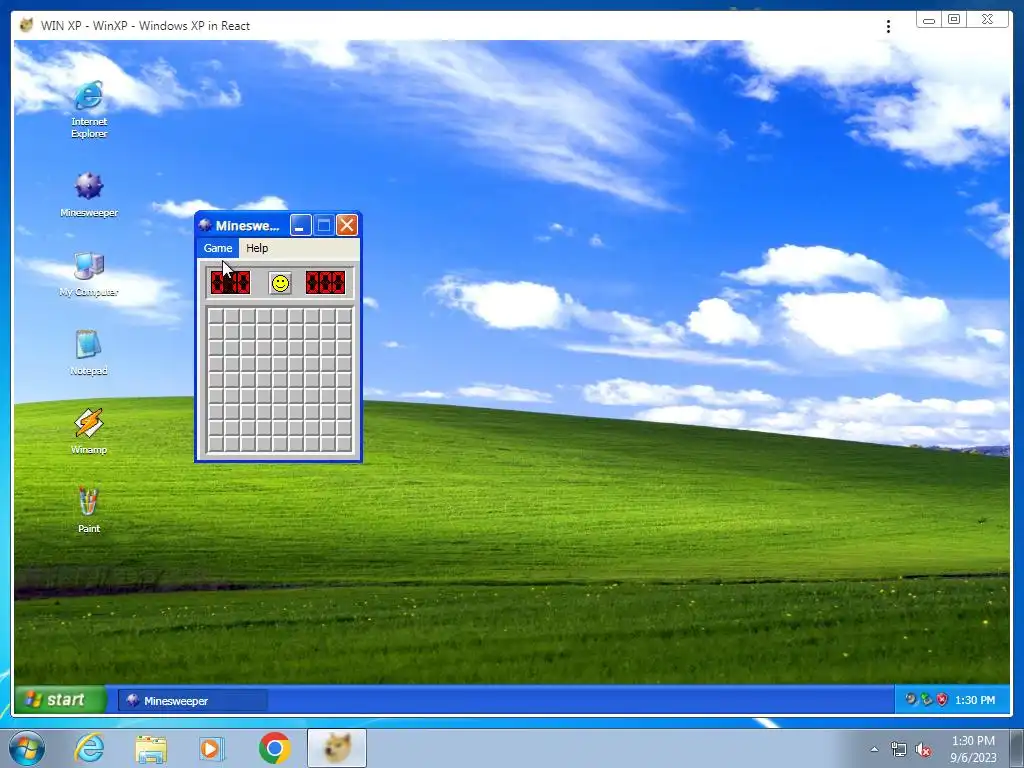Close the outer WIN XP window
1024x768 pixels.
point(988,20)
